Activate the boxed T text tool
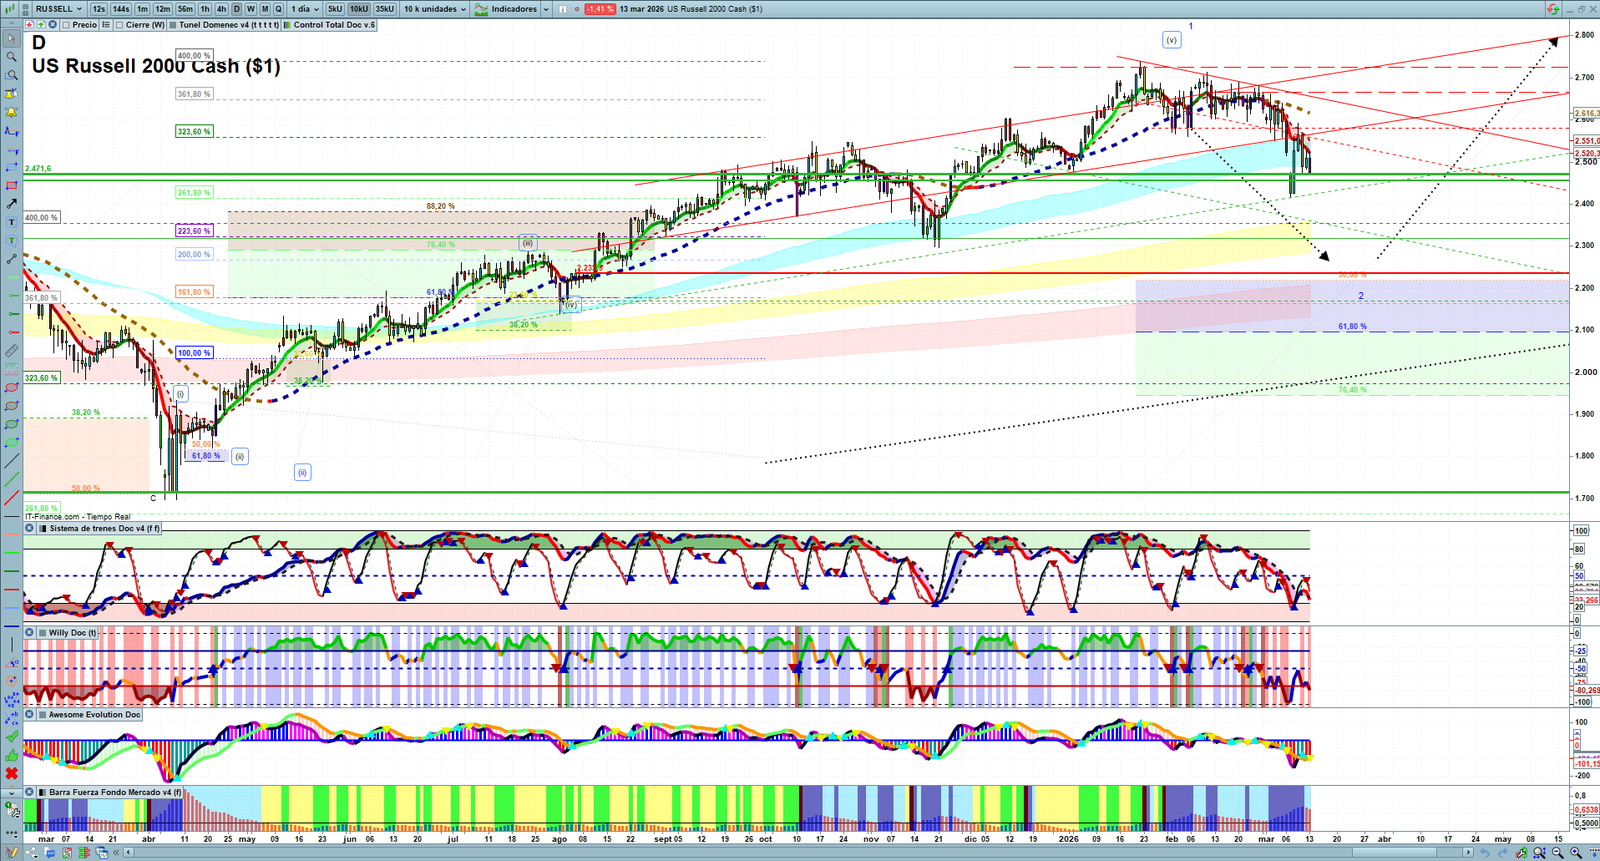Image resolution: width=1600 pixels, height=861 pixels. pyautogui.click(x=12, y=222)
